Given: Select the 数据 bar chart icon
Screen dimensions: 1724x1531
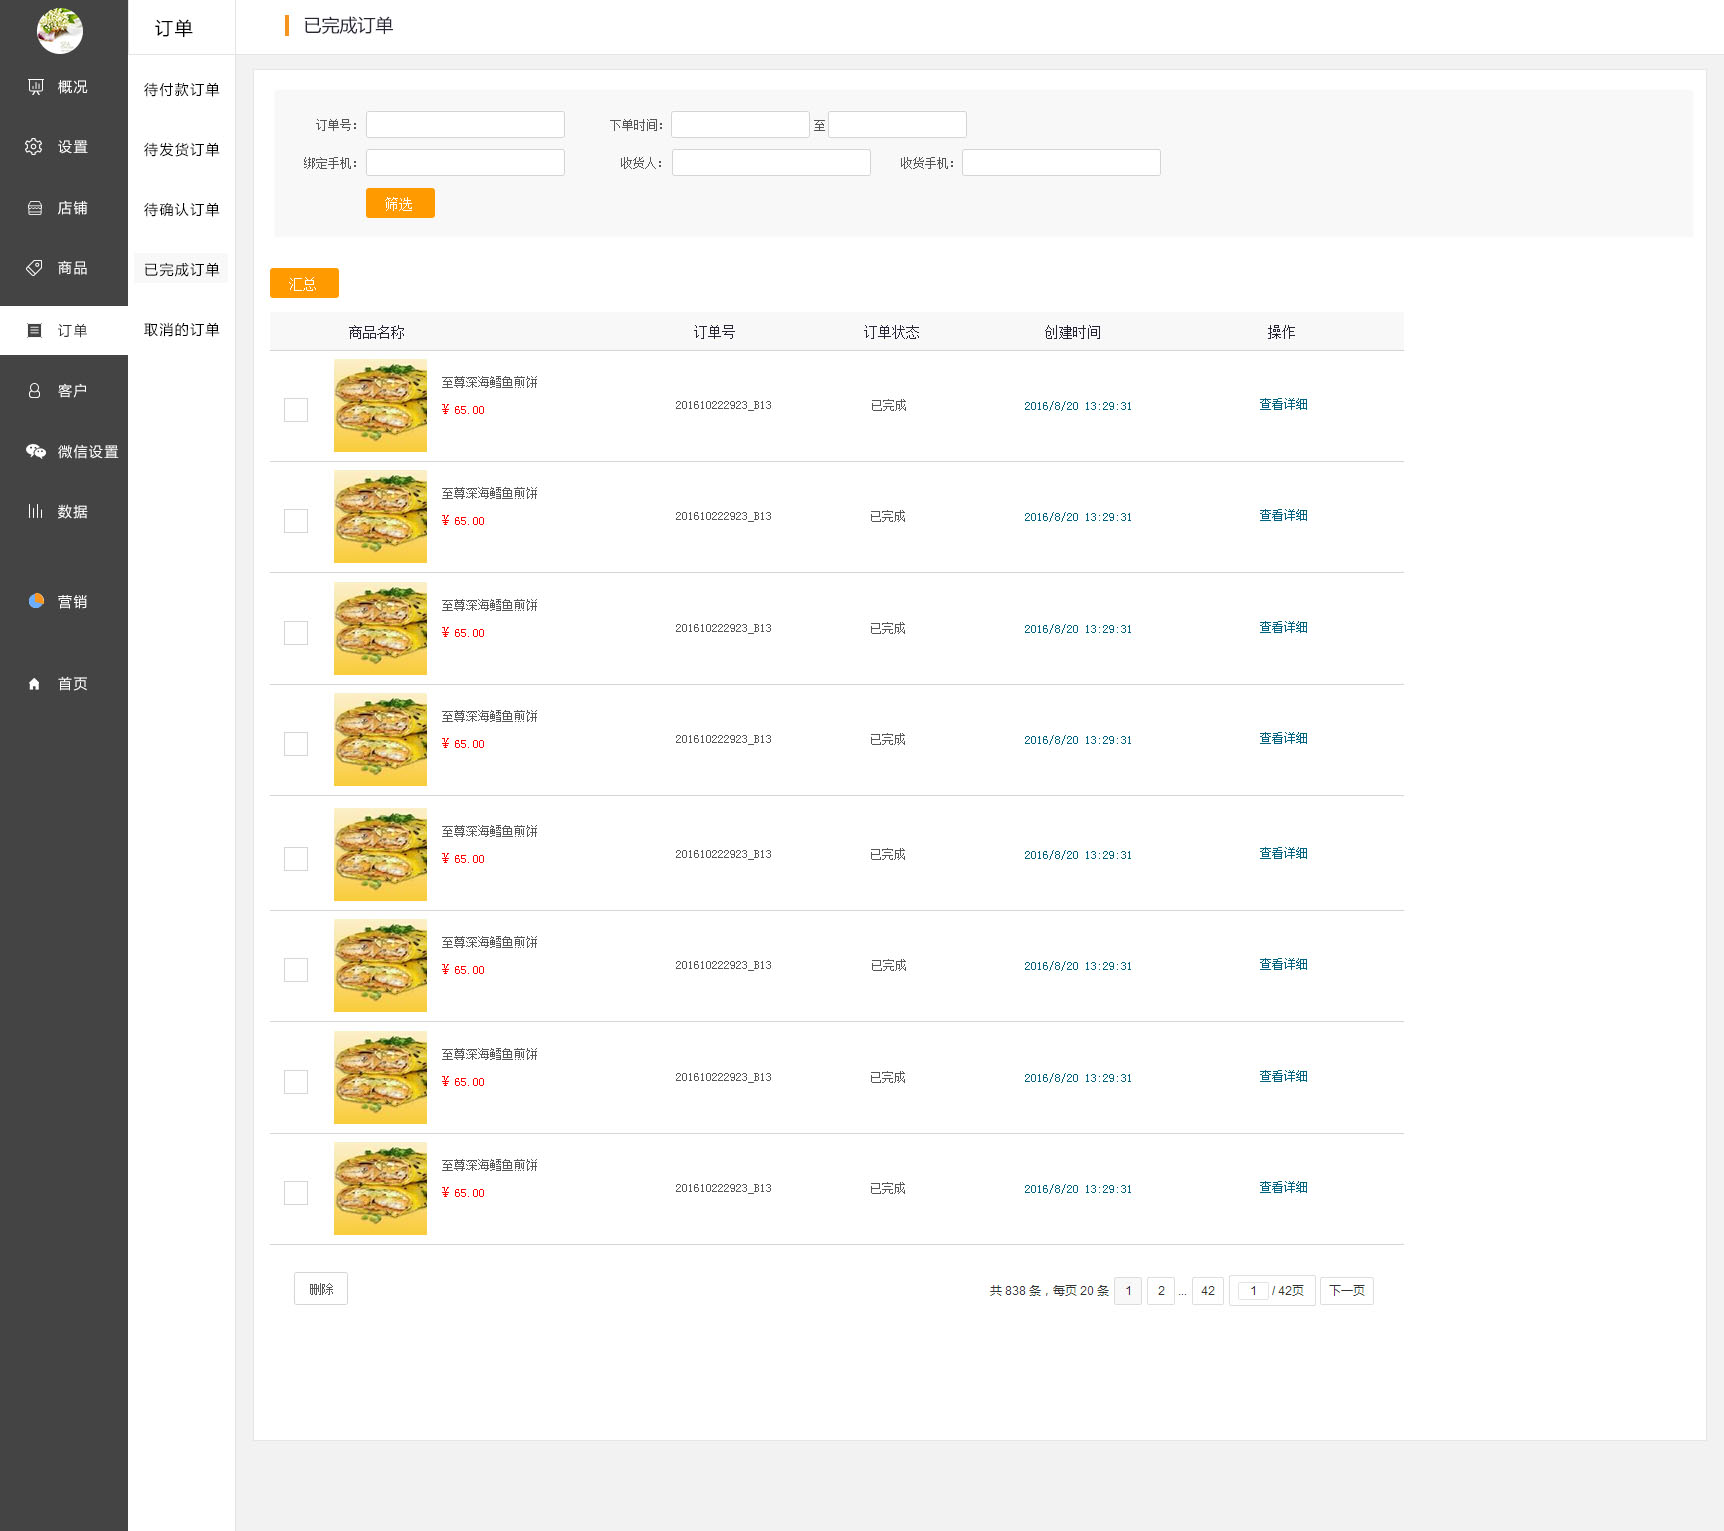Looking at the screenshot, I should pos(35,511).
